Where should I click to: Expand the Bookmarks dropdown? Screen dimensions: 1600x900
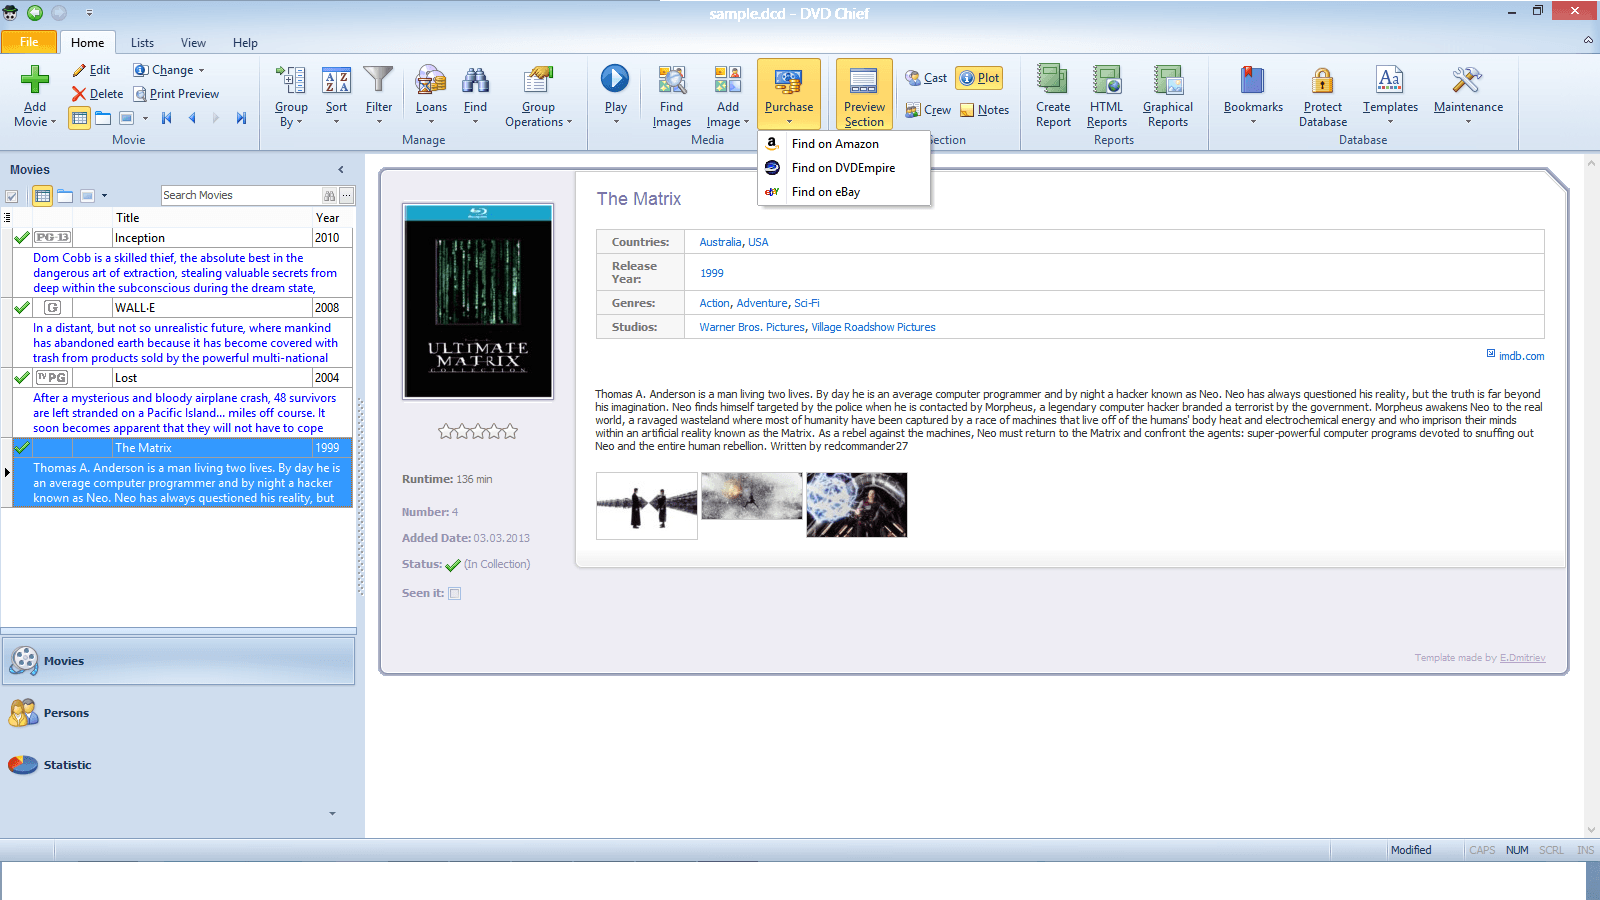[x=1253, y=113]
